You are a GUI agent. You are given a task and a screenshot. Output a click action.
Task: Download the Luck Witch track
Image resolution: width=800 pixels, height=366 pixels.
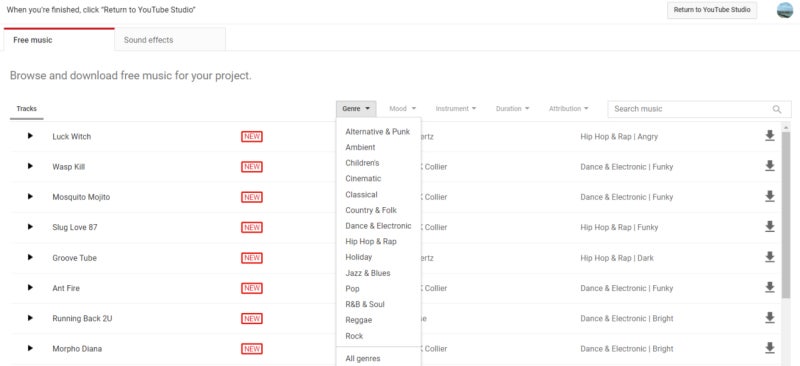770,136
